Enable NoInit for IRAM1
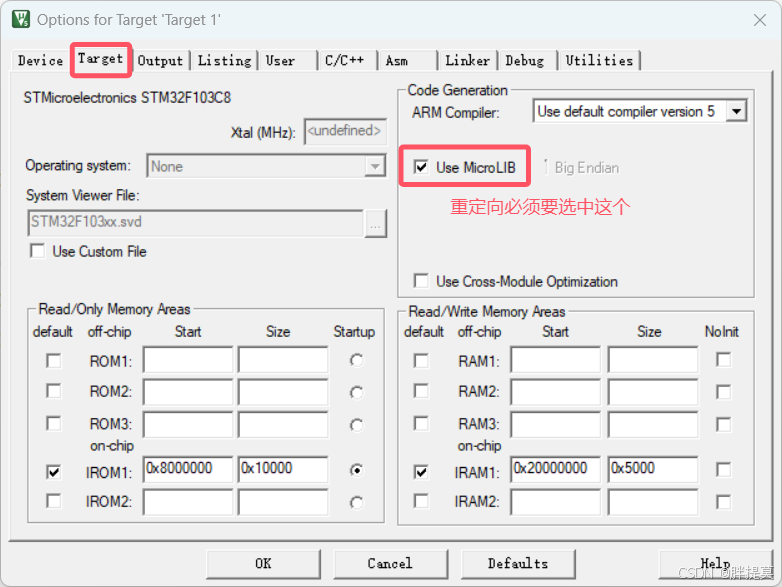This screenshot has height=587, width=782. click(724, 469)
